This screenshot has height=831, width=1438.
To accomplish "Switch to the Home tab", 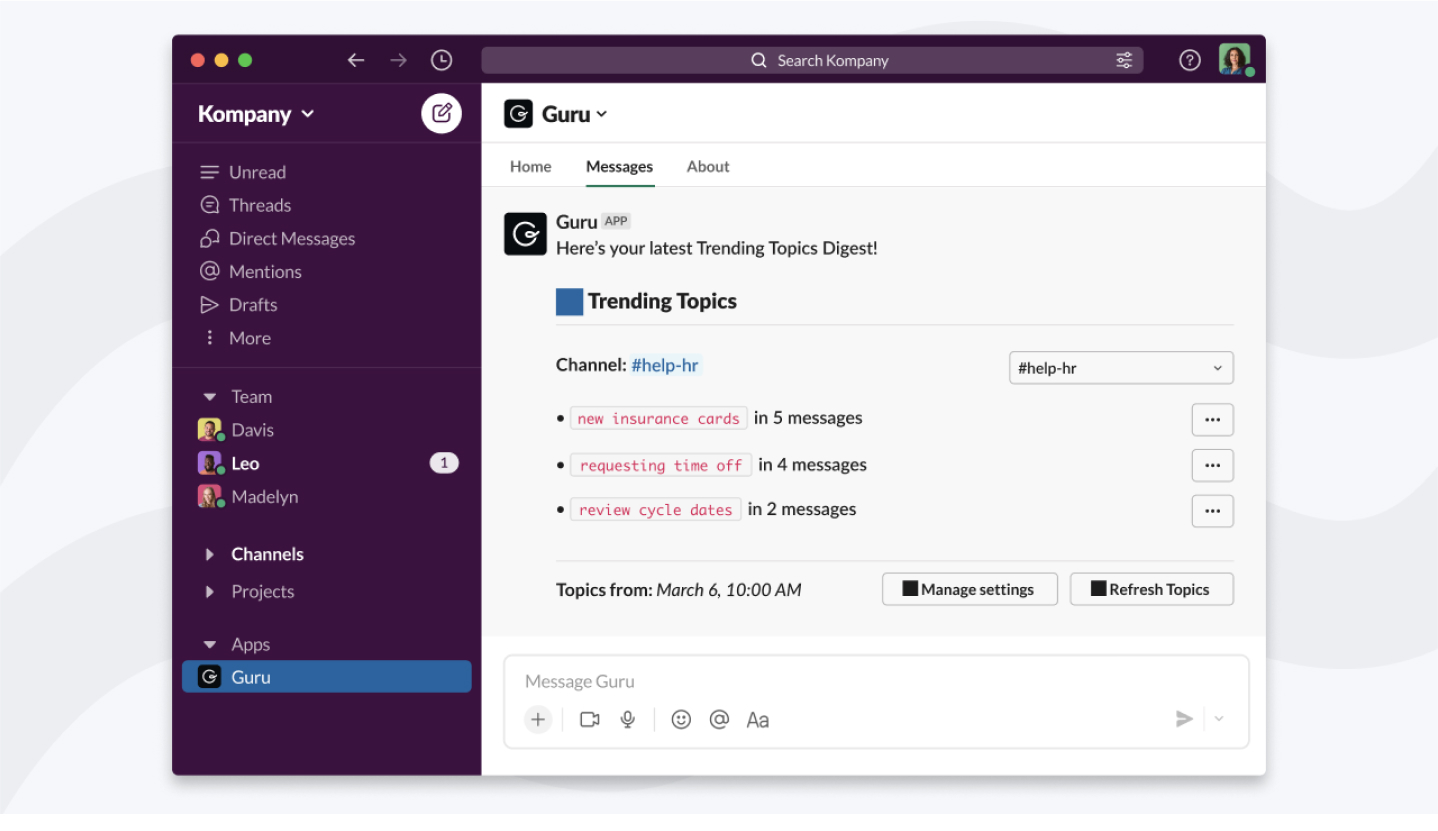I will (530, 167).
